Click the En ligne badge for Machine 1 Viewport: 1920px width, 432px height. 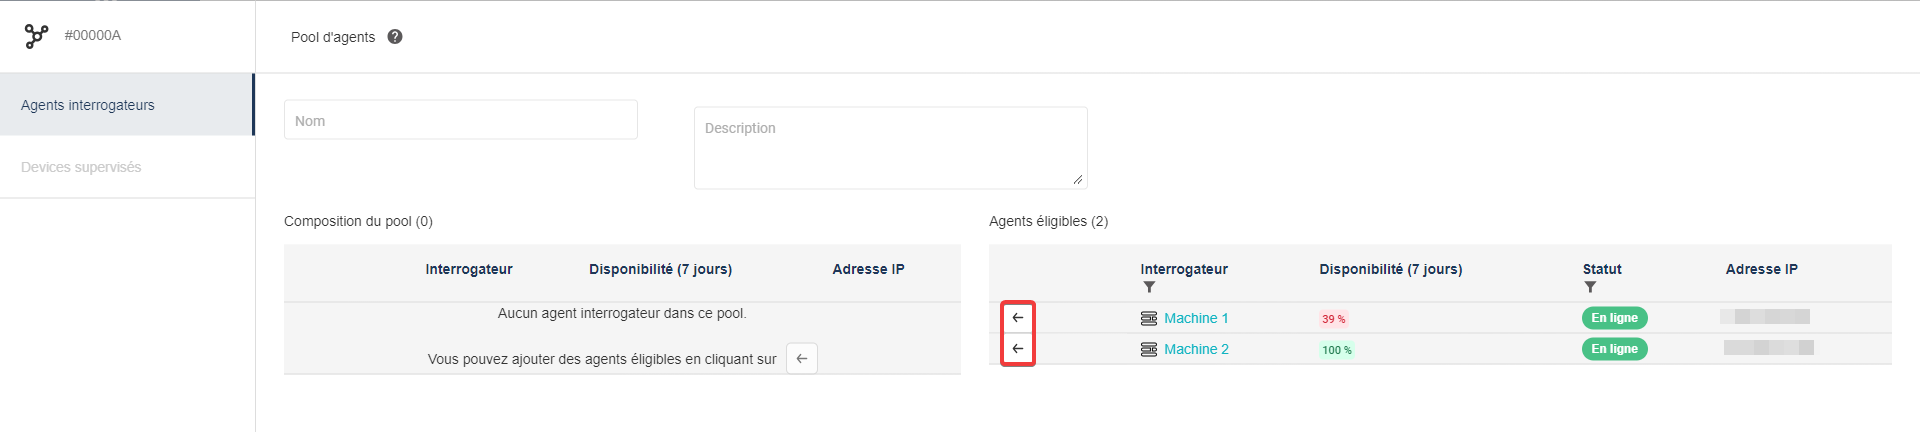(x=1614, y=318)
